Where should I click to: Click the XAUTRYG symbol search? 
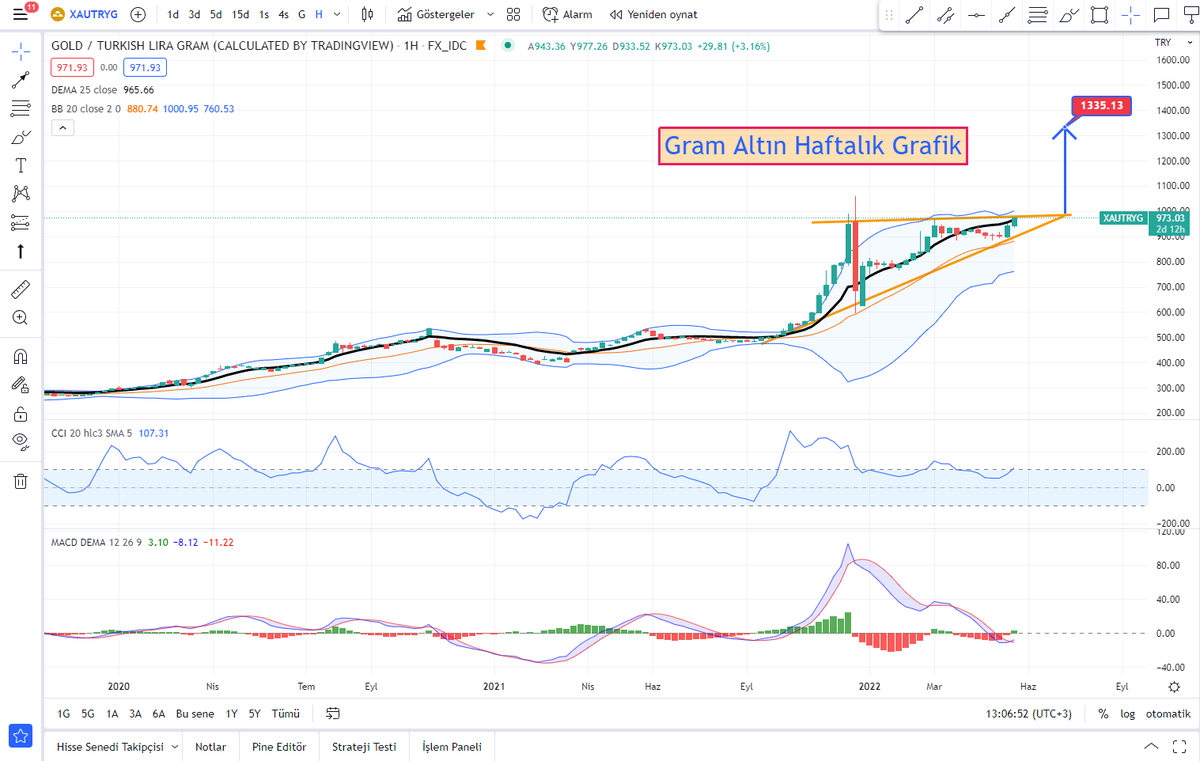[85, 15]
